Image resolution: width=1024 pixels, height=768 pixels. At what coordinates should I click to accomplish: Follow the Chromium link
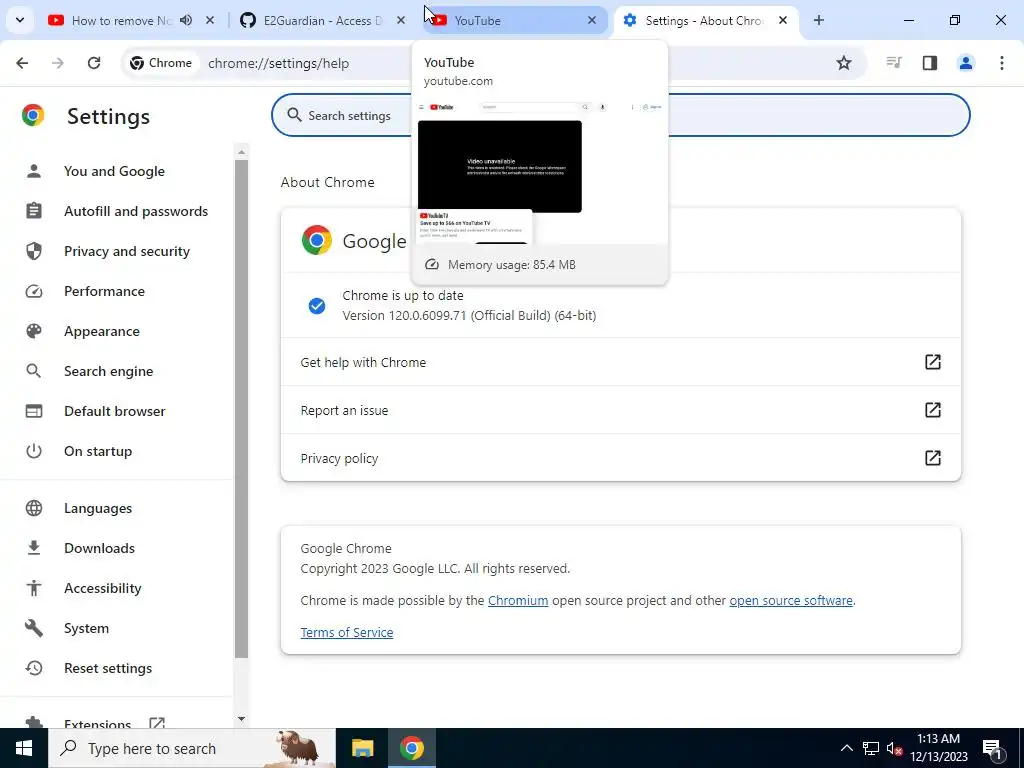518,600
